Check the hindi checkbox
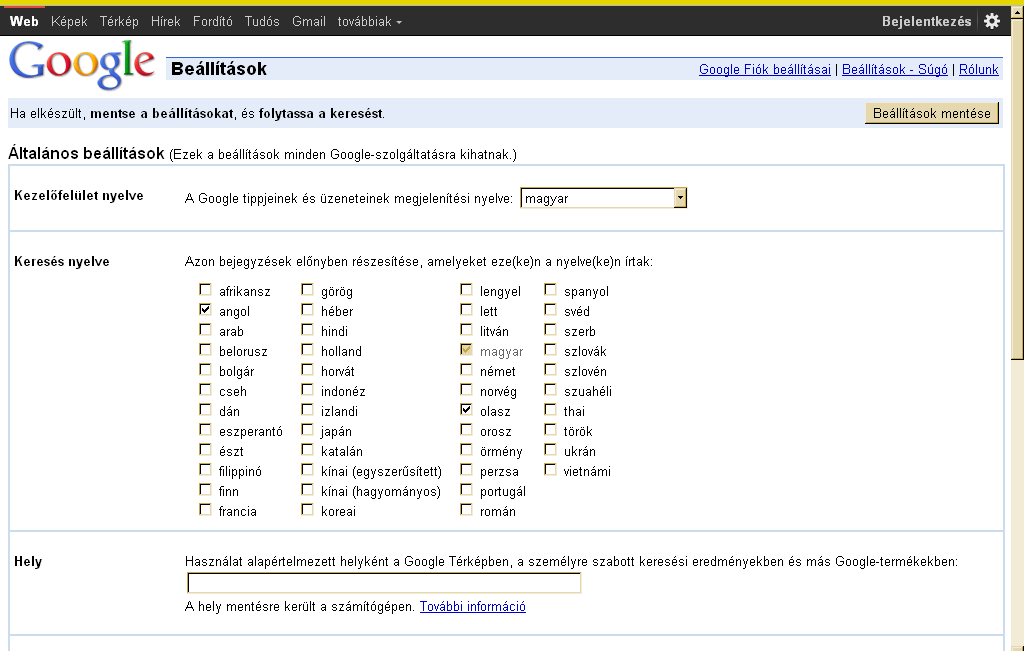 click(307, 329)
